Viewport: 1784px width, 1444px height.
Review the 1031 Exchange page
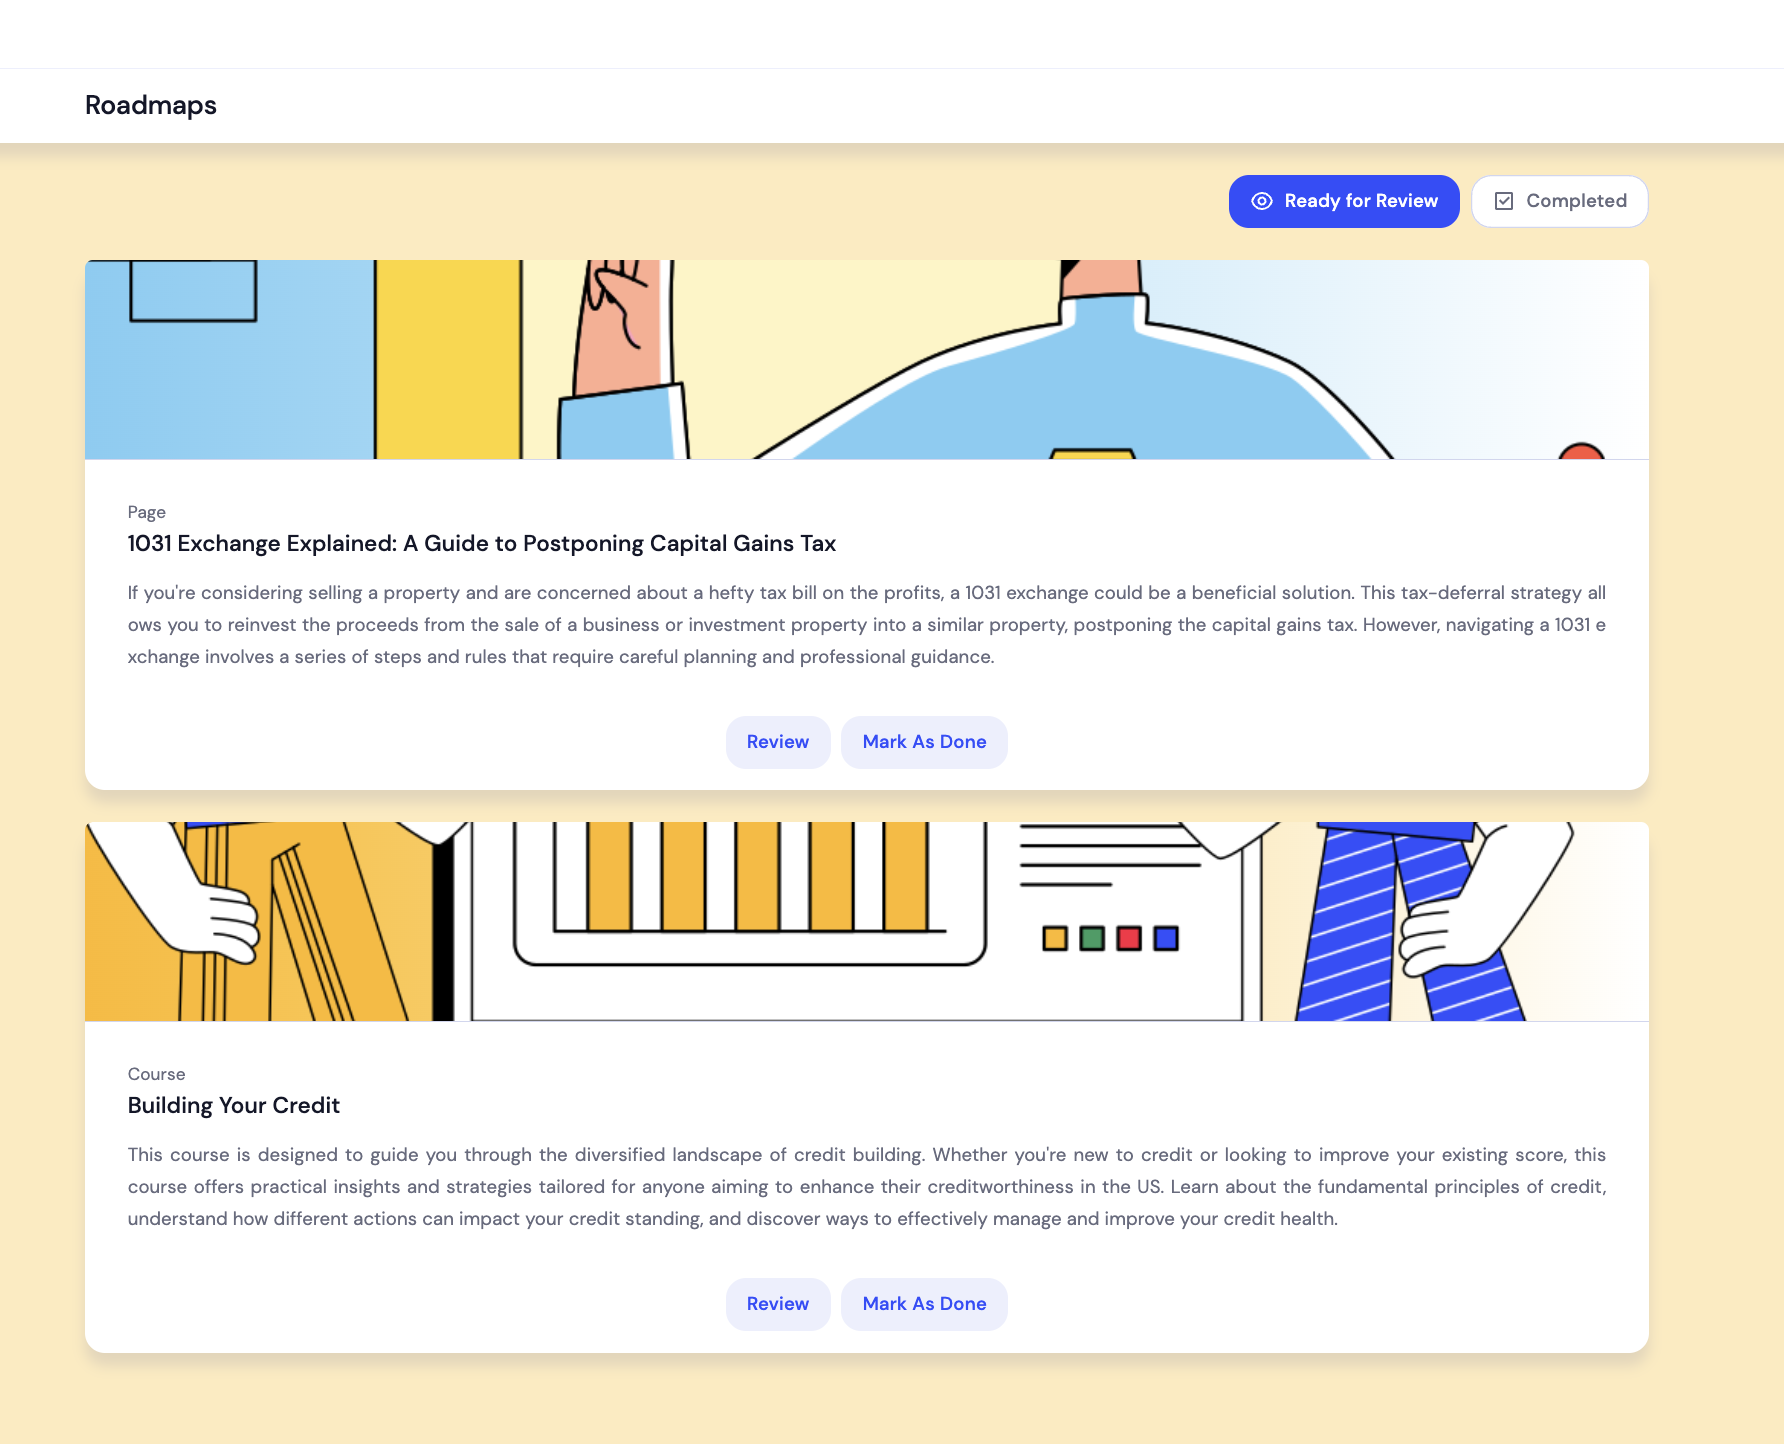point(778,742)
